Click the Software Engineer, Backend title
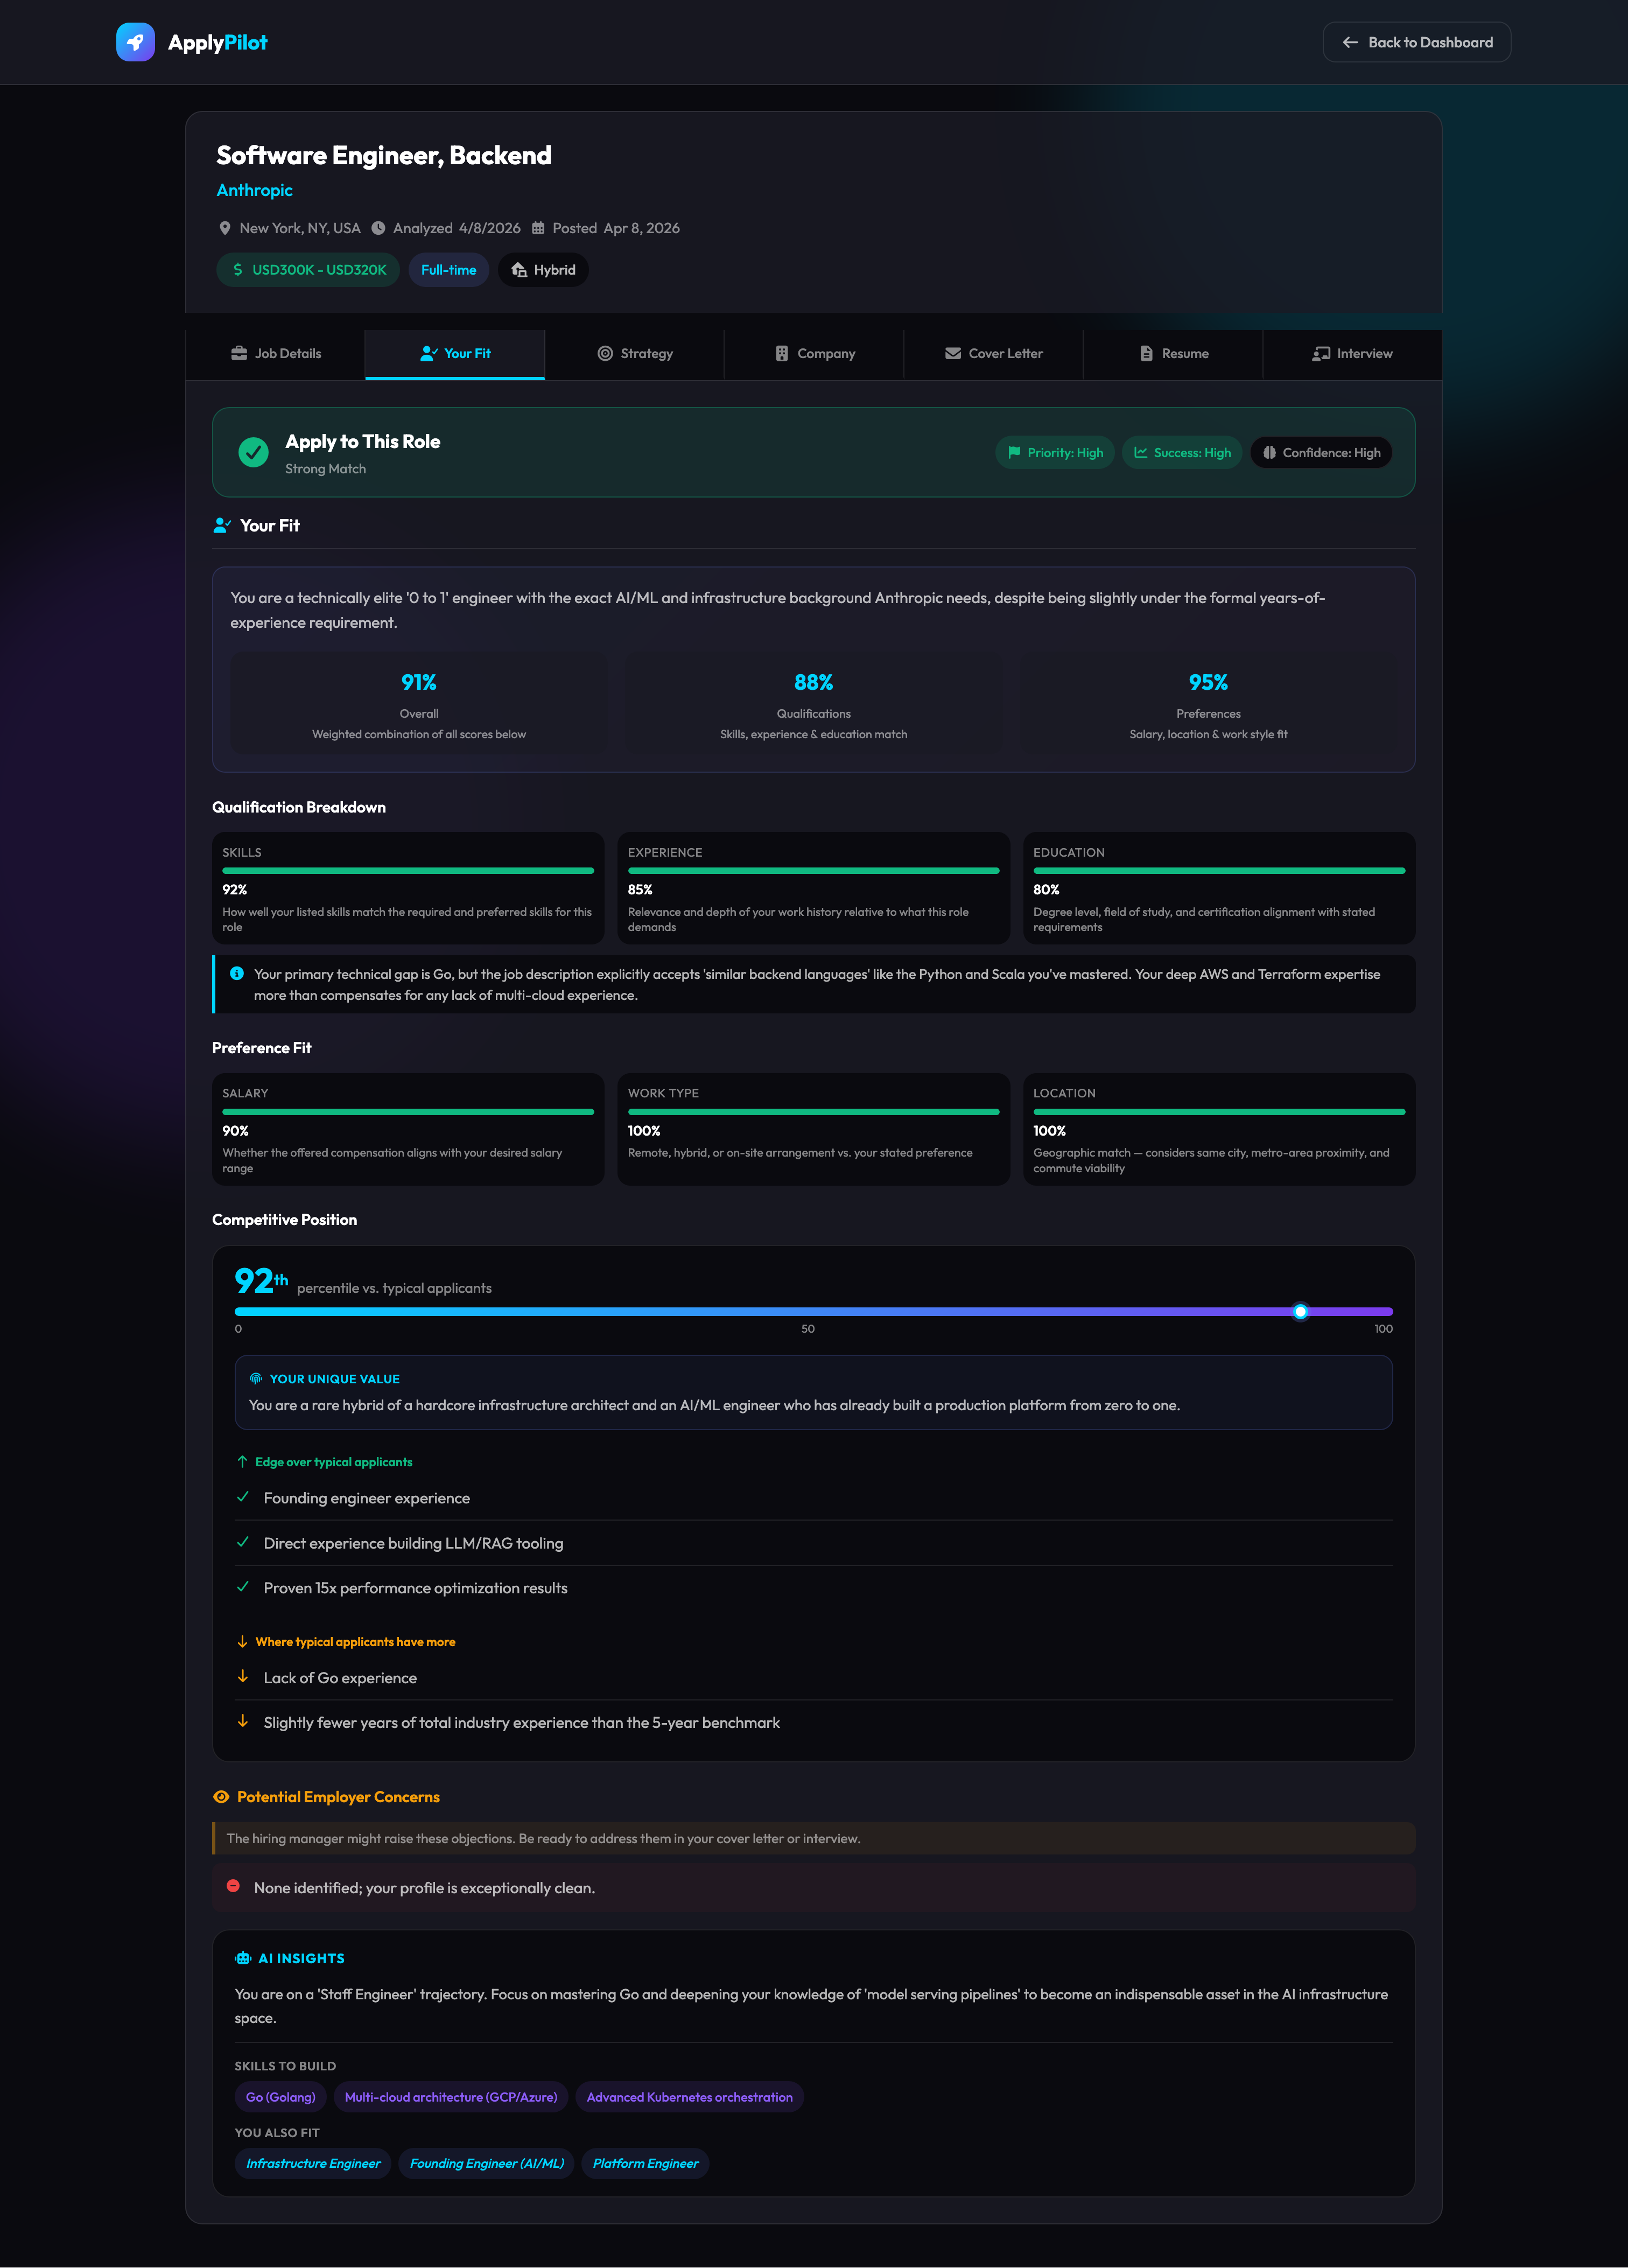This screenshot has width=1628, height=2268. (x=384, y=155)
